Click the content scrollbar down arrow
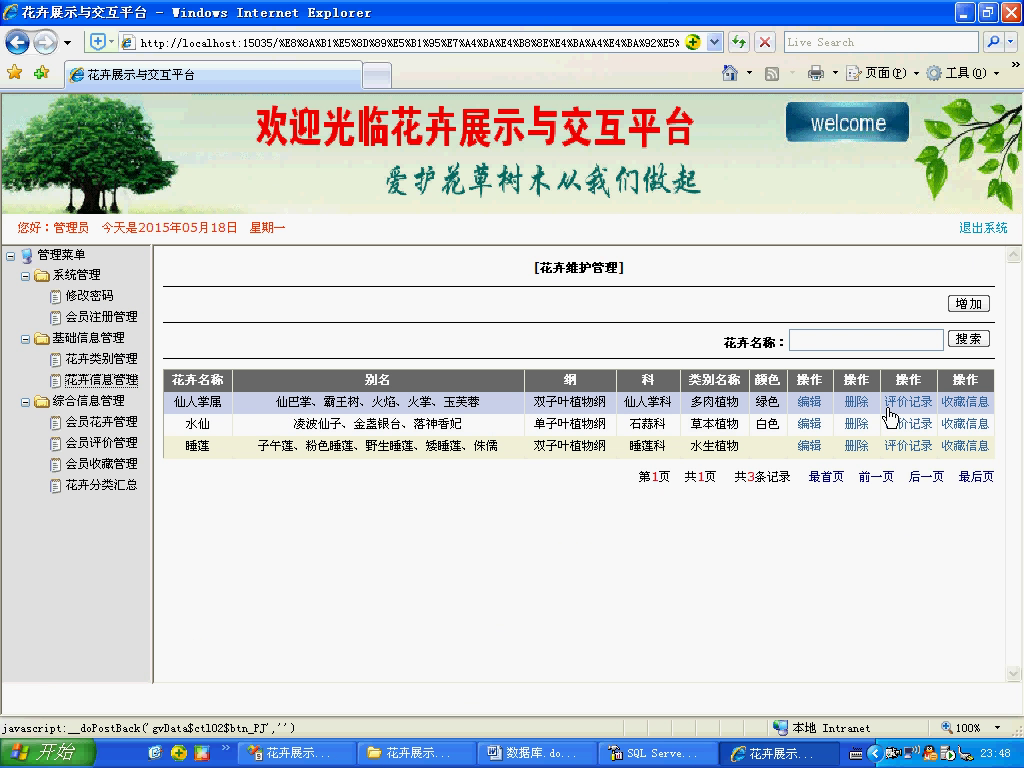 tap(1014, 673)
